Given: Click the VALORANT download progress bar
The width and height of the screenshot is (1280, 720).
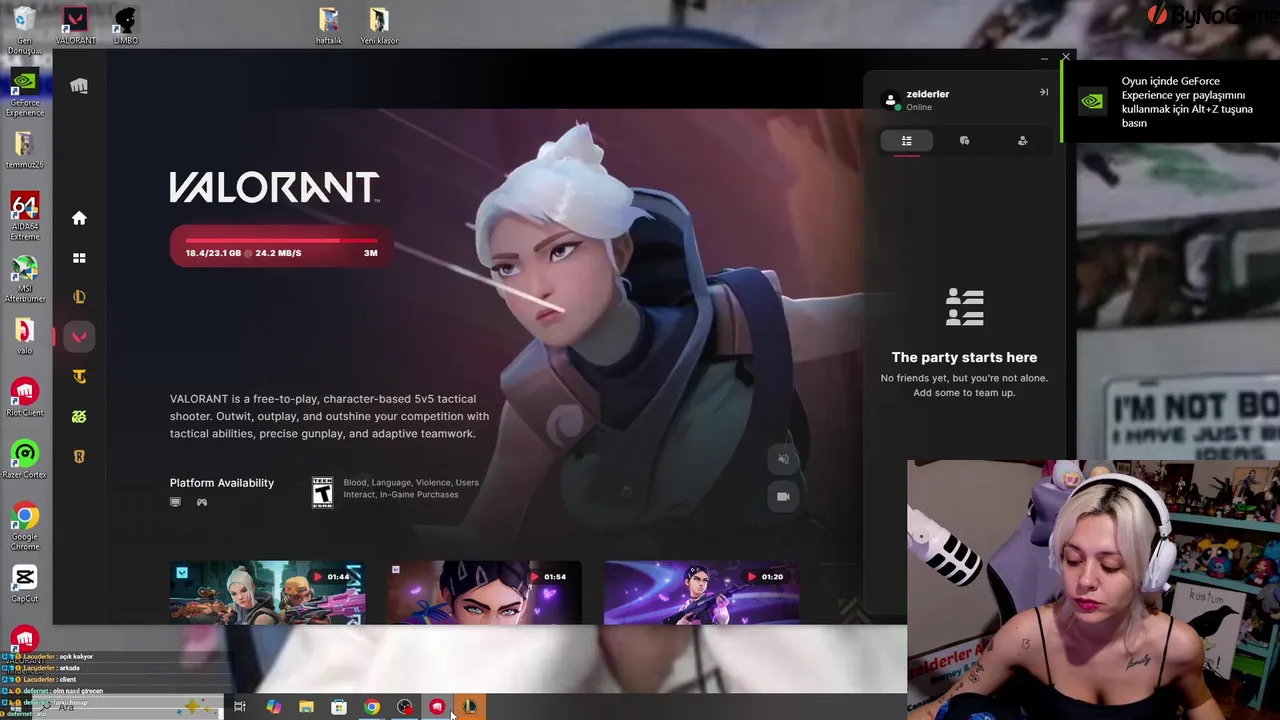Looking at the screenshot, I should [x=281, y=248].
